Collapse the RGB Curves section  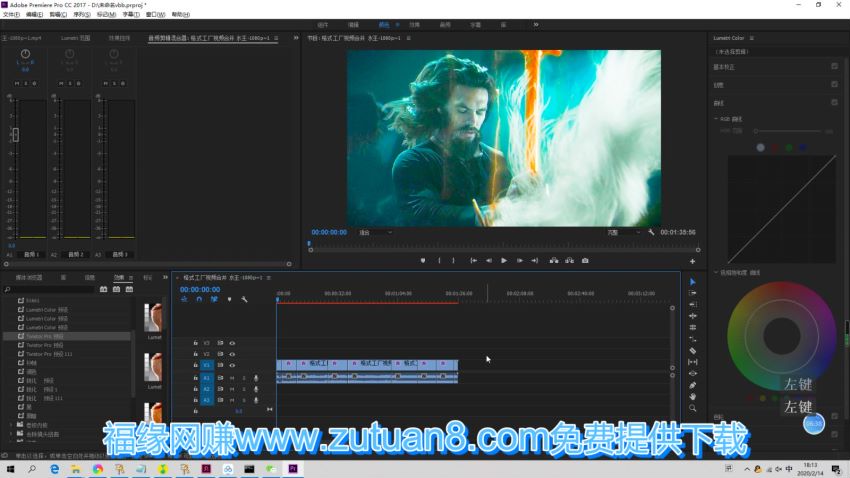(716, 119)
